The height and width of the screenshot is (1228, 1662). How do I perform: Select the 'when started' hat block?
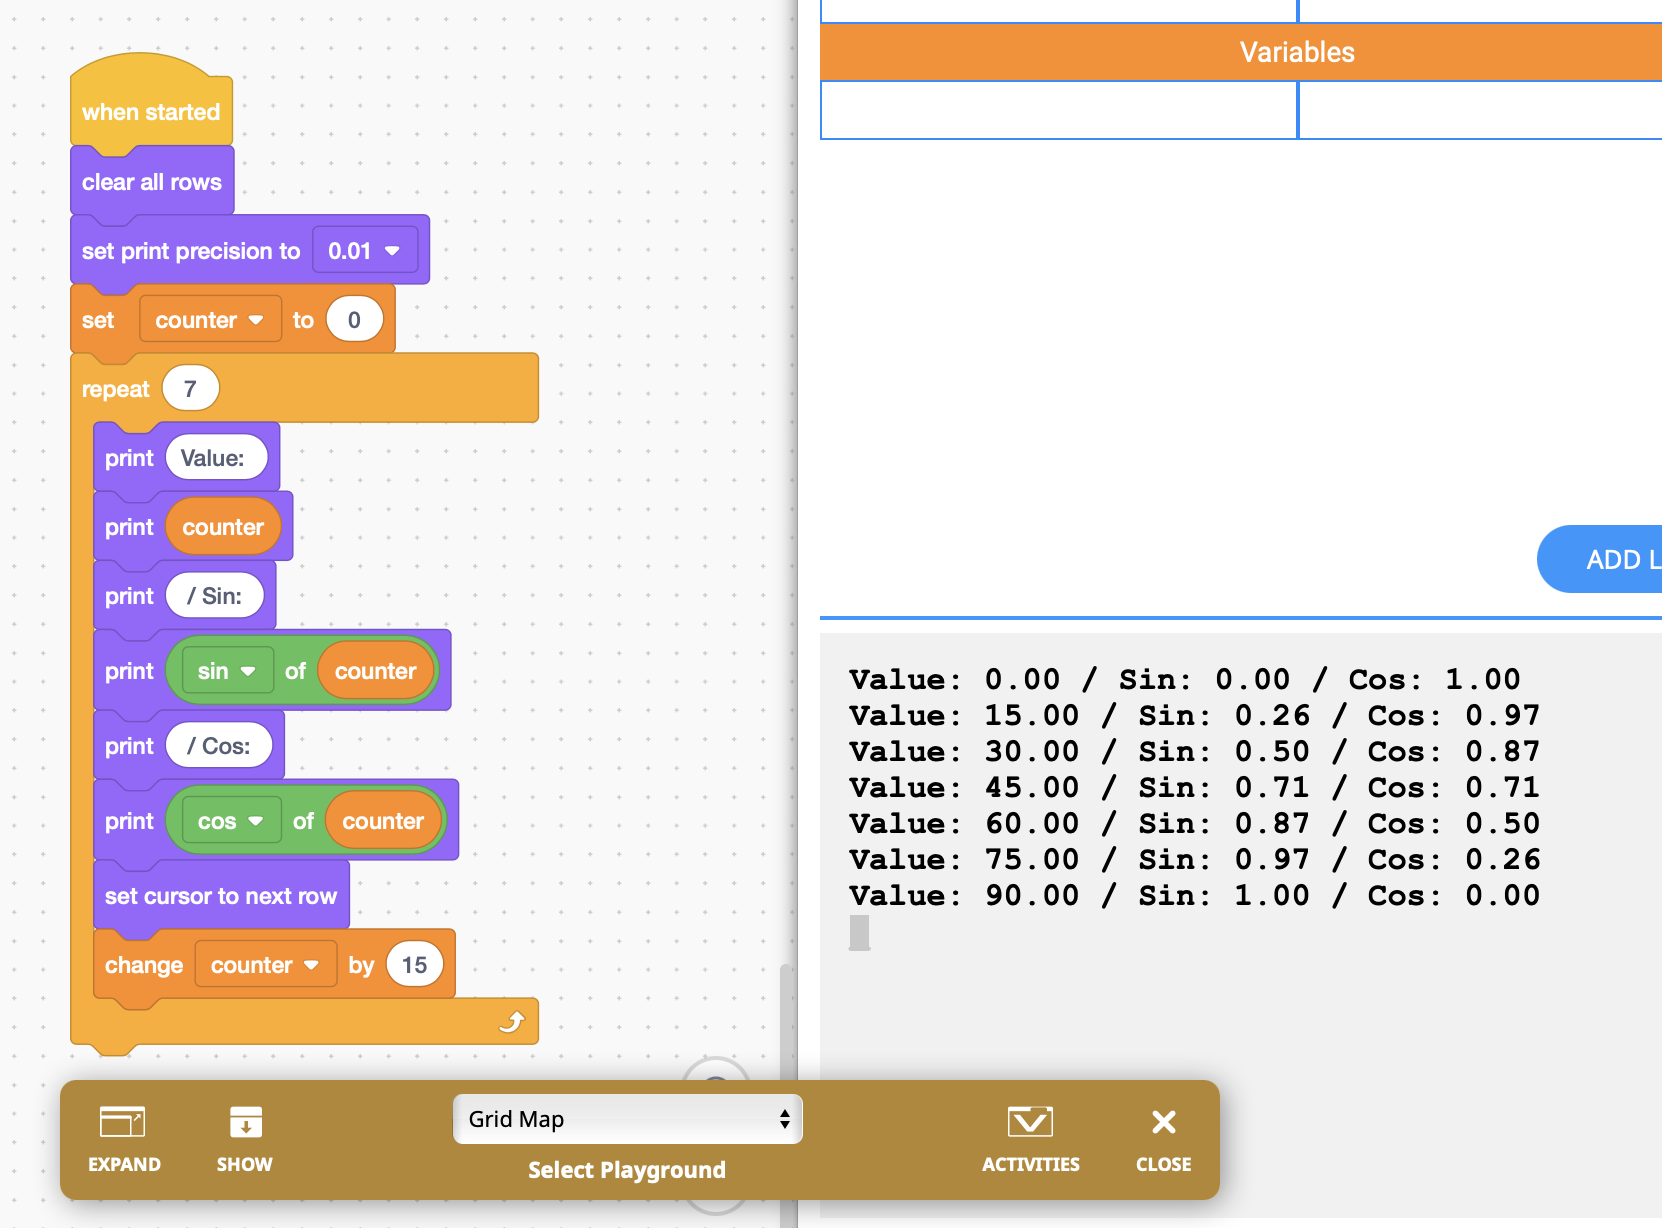[x=150, y=111]
